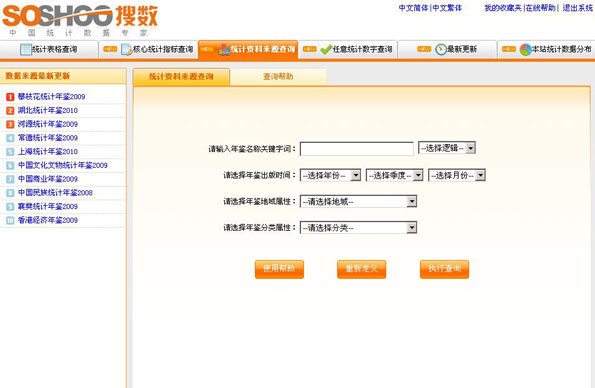Open 中国商业年鉴2009 link
Screen dimensions: 595x388
pyautogui.click(x=48, y=179)
